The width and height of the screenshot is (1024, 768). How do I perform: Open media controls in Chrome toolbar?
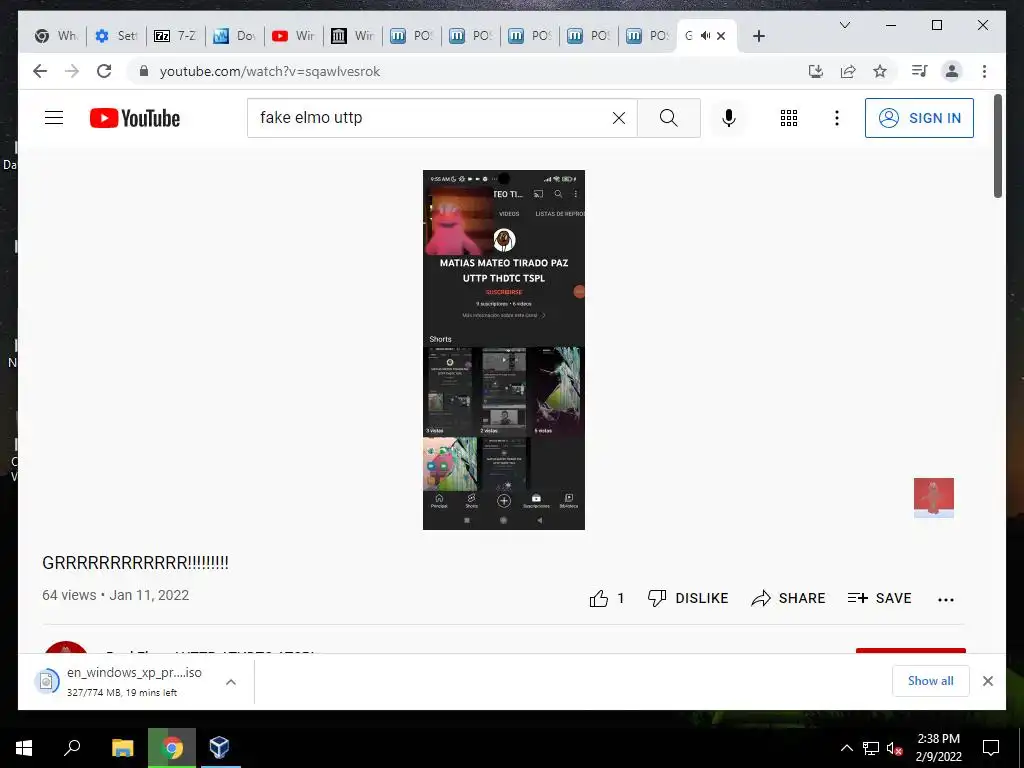(920, 71)
